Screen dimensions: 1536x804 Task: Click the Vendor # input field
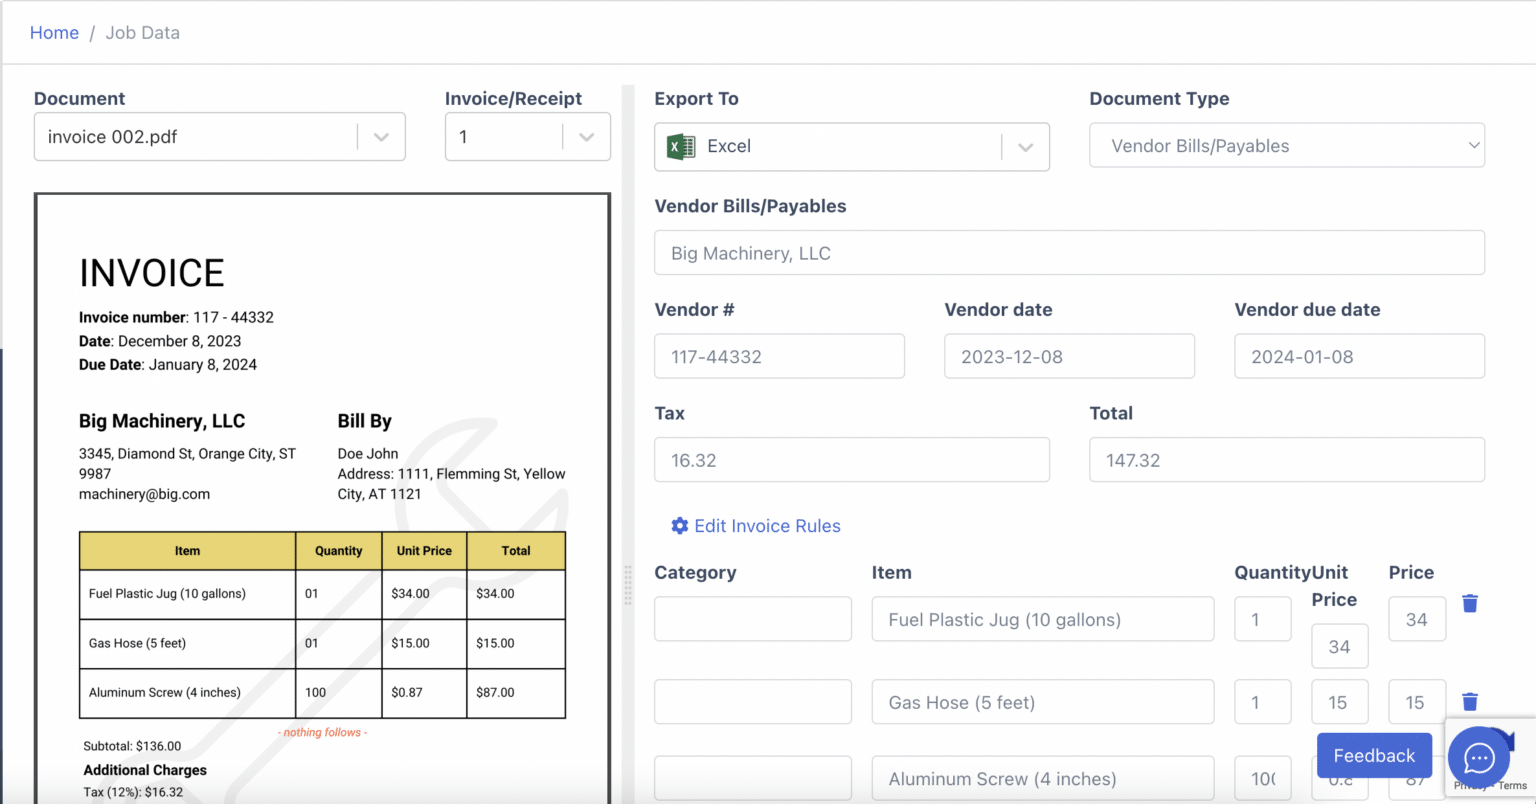[779, 356]
